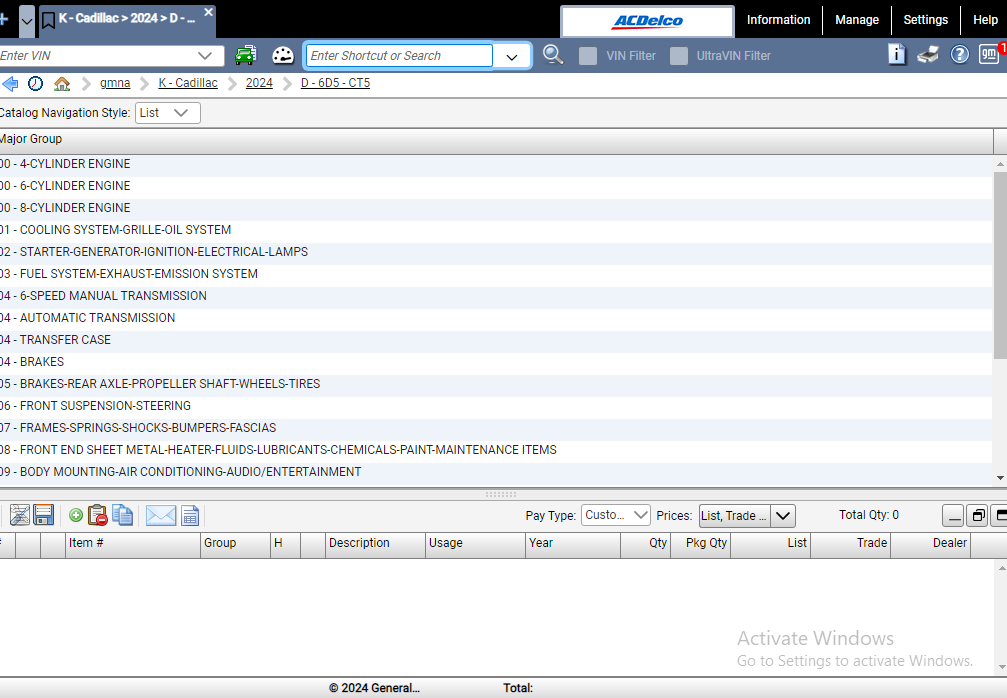Go to the K - Cadillac breadcrumb link
Image resolution: width=1007 pixels, height=698 pixels.
click(x=187, y=83)
